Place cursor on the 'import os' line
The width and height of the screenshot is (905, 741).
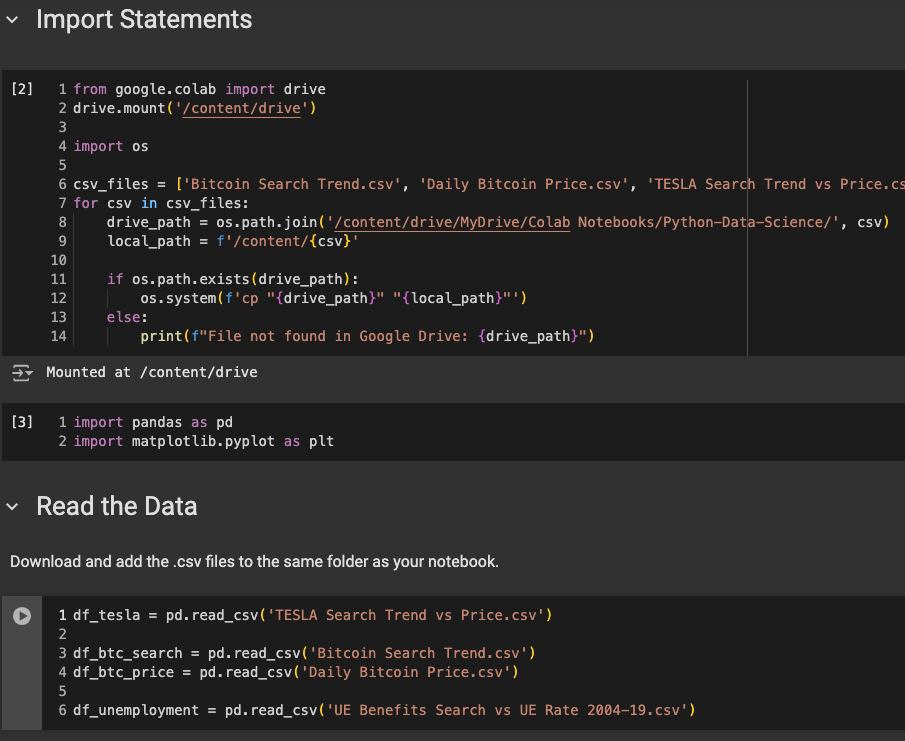point(110,146)
